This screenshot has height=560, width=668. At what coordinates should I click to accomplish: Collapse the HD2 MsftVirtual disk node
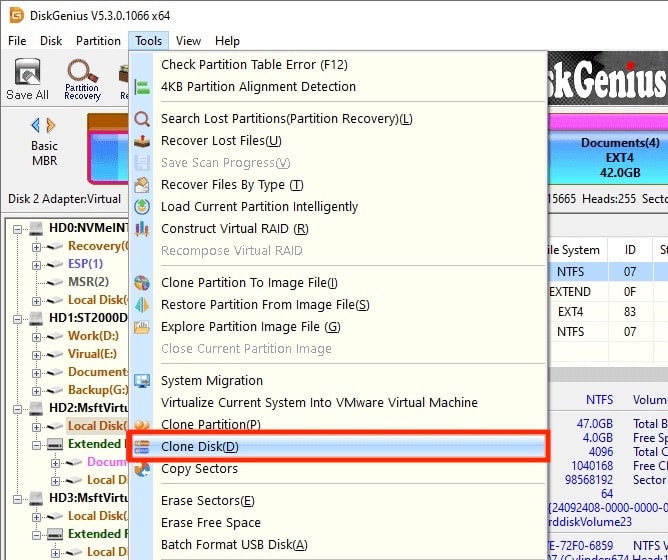(21, 408)
